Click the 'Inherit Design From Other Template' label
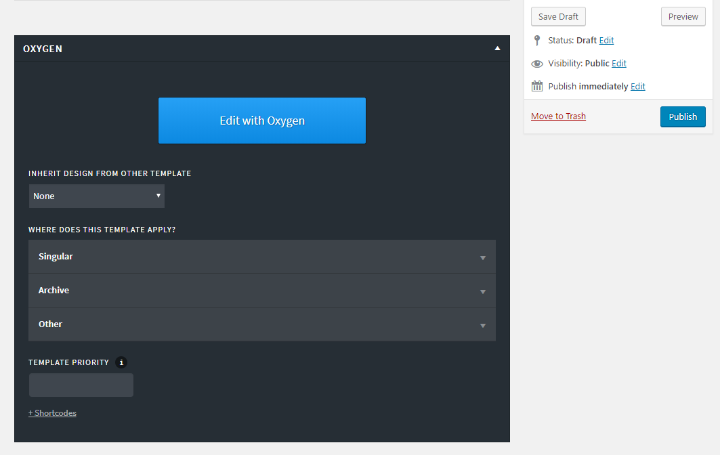The image size is (720, 455). 110,173
